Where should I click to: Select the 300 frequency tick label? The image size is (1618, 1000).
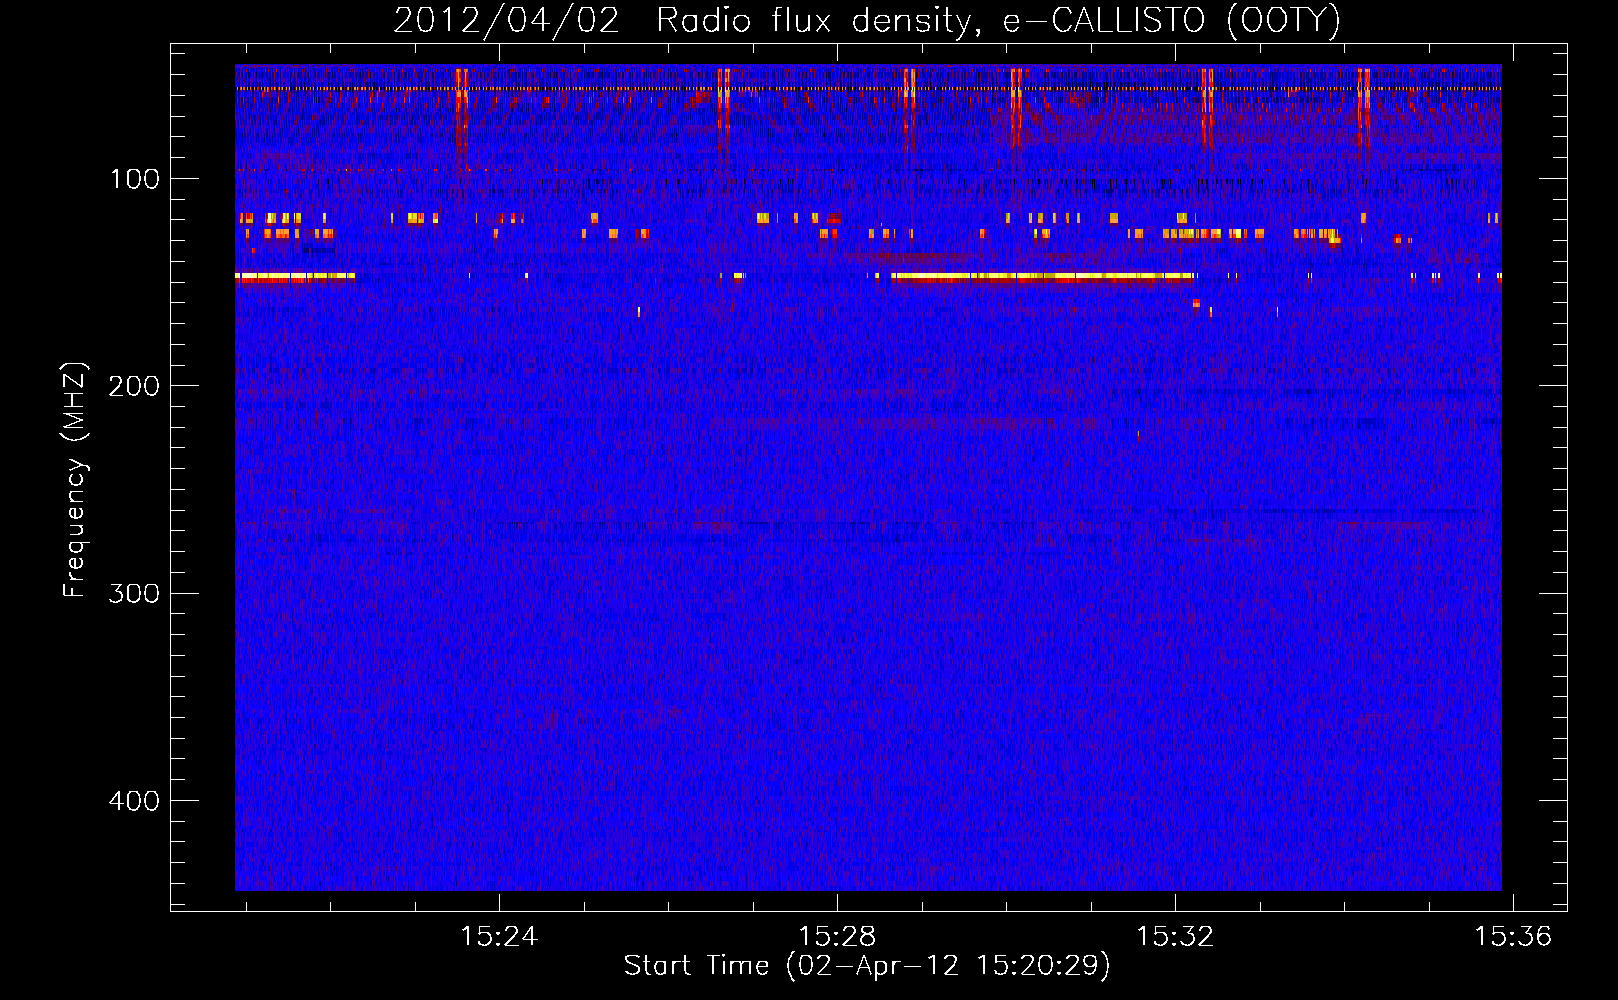pyautogui.click(x=134, y=594)
